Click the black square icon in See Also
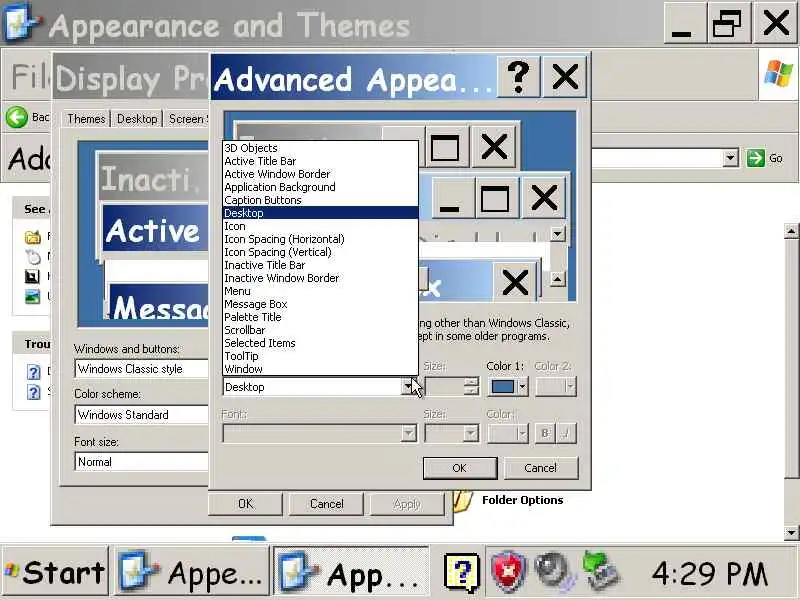 pos(32,277)
